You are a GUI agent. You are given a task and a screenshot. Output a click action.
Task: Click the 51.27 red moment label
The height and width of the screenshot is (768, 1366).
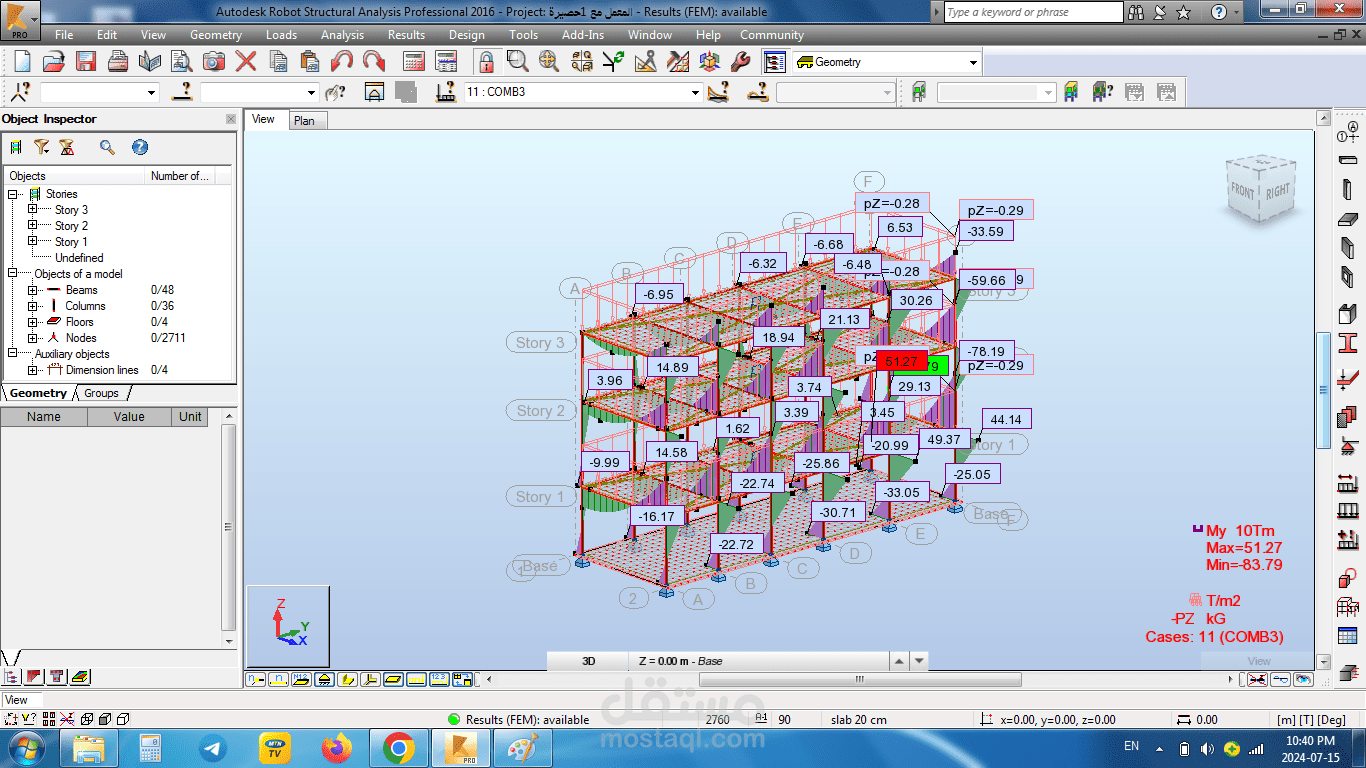(x=901, y=361)
